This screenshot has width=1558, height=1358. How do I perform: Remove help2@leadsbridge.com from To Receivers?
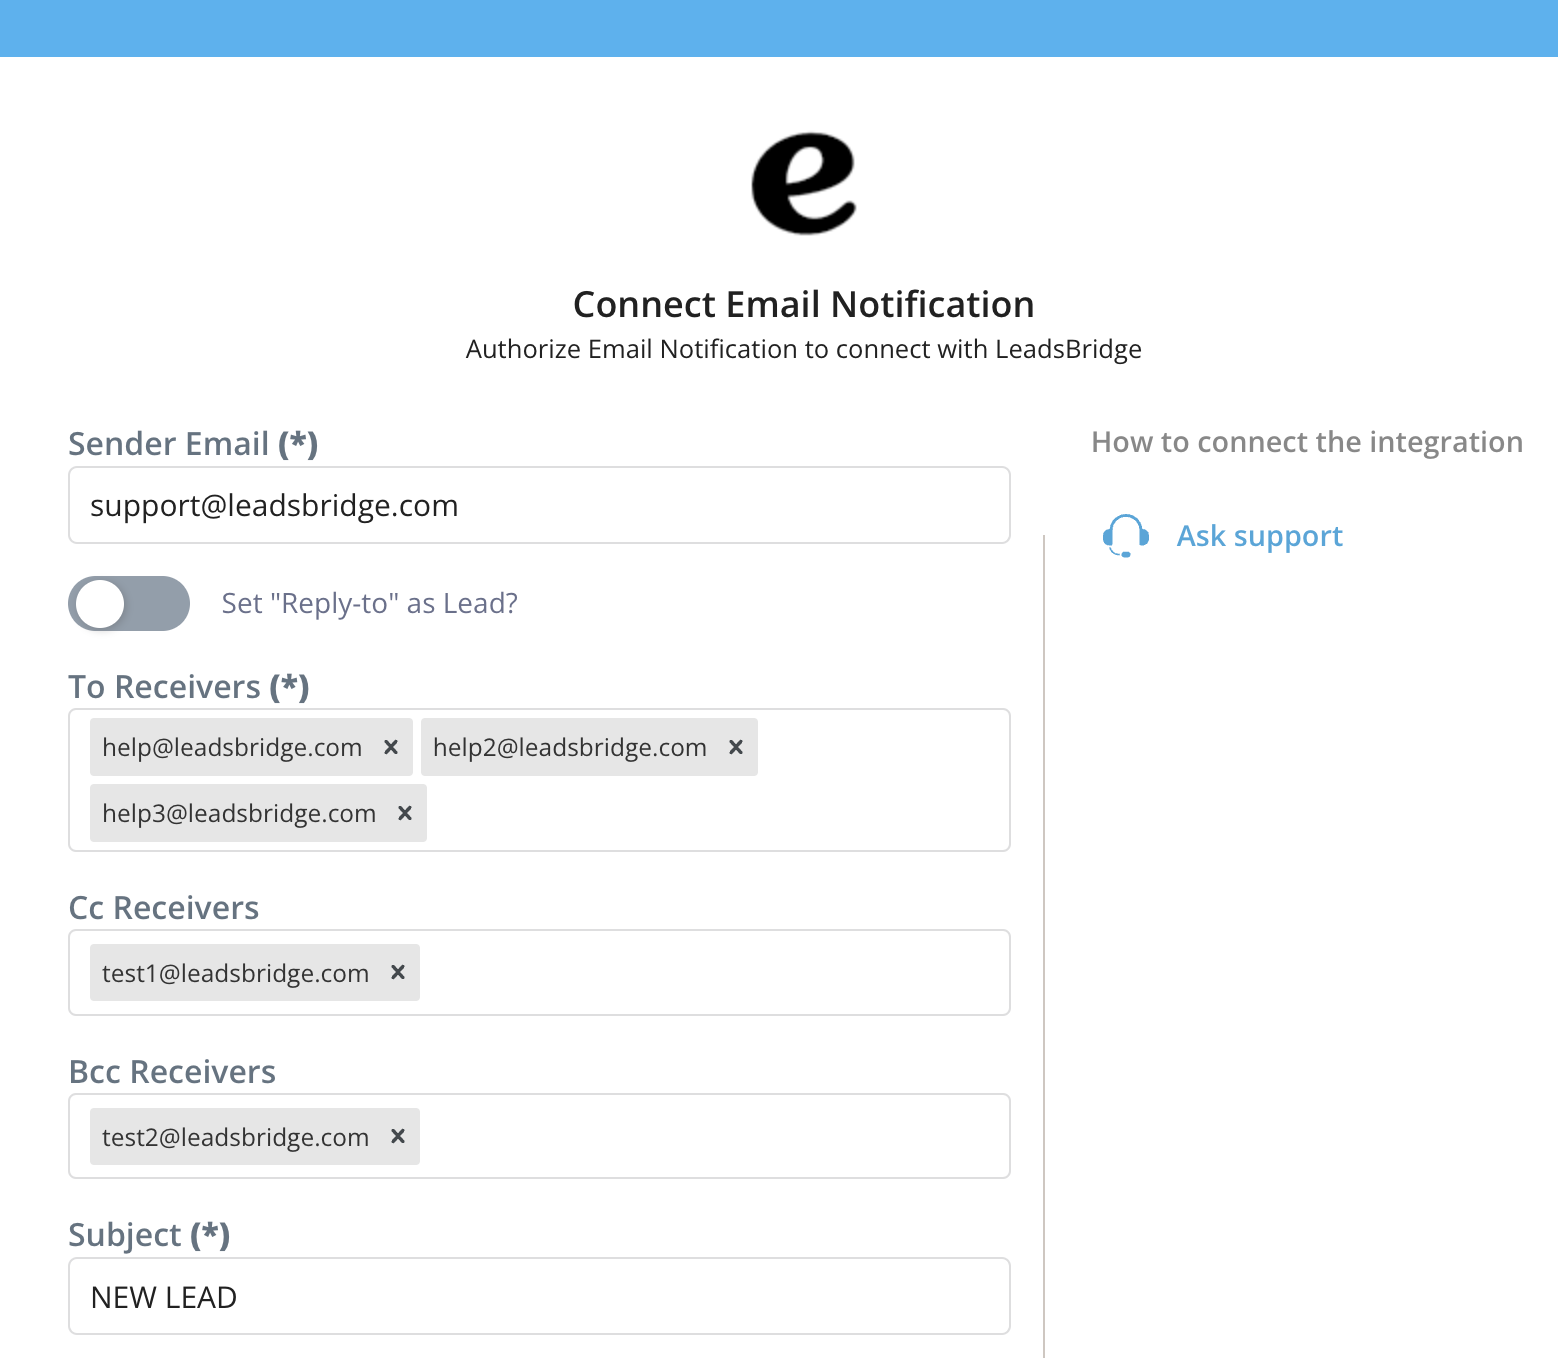(736, 747)
